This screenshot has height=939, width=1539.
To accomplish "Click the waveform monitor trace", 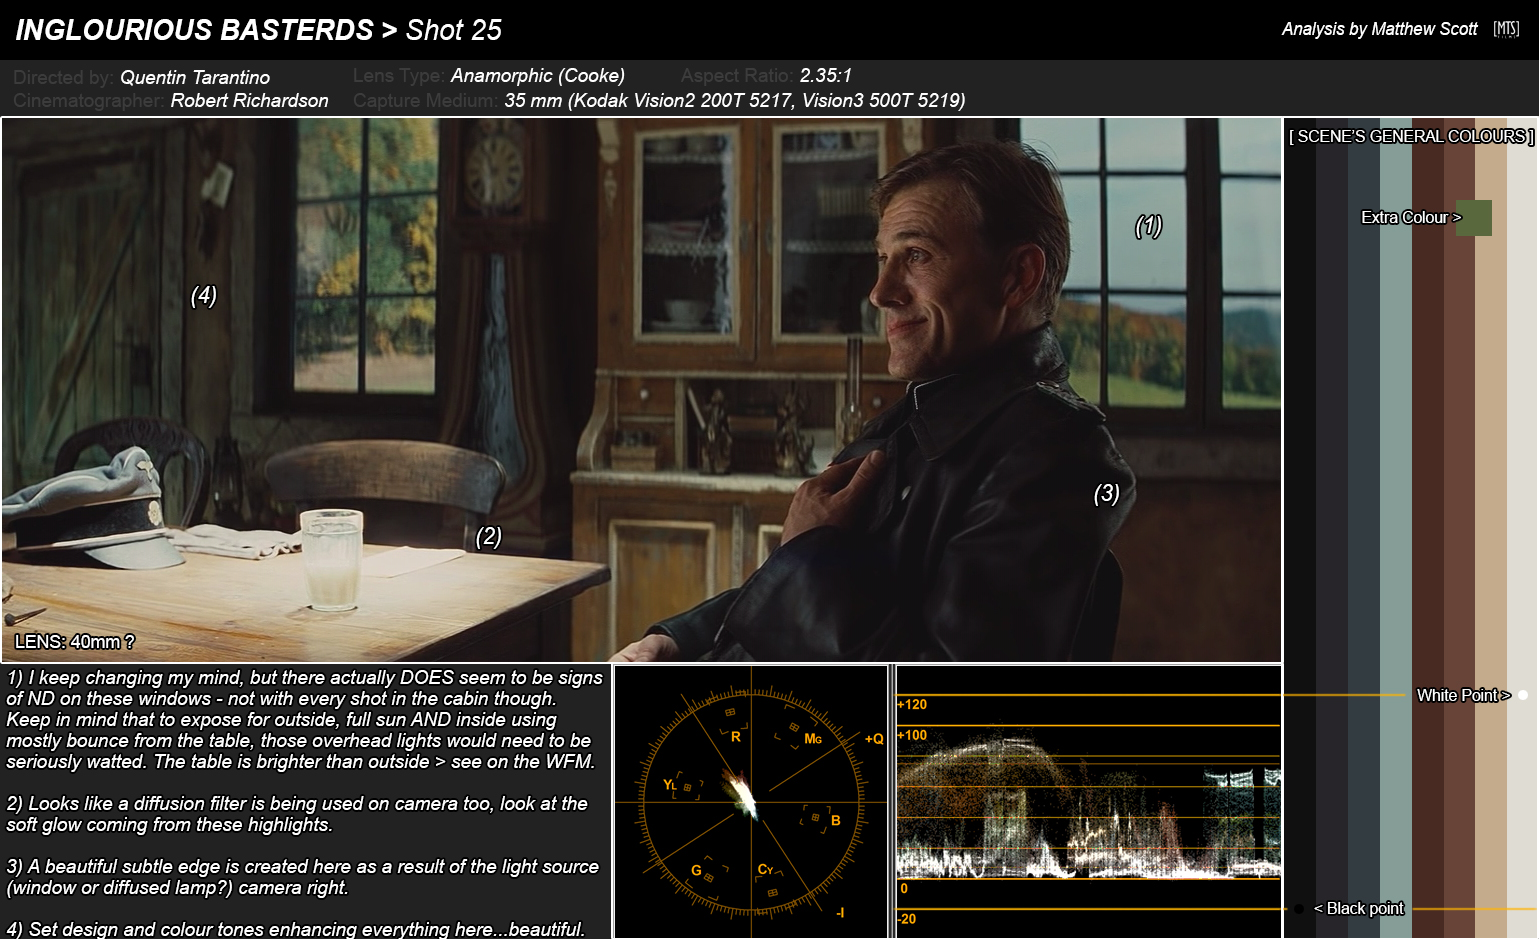I will click(x=1088, y=810).
